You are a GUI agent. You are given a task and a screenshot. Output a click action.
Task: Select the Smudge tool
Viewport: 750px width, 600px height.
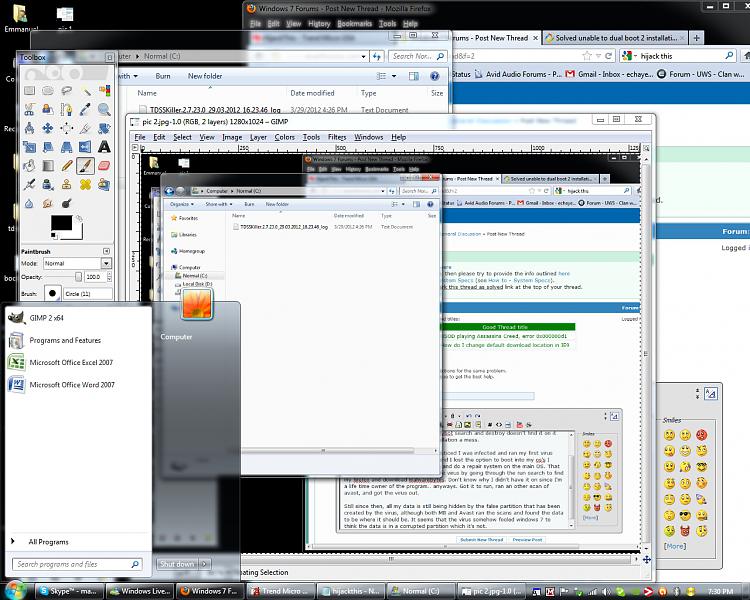tap(48, 203)
